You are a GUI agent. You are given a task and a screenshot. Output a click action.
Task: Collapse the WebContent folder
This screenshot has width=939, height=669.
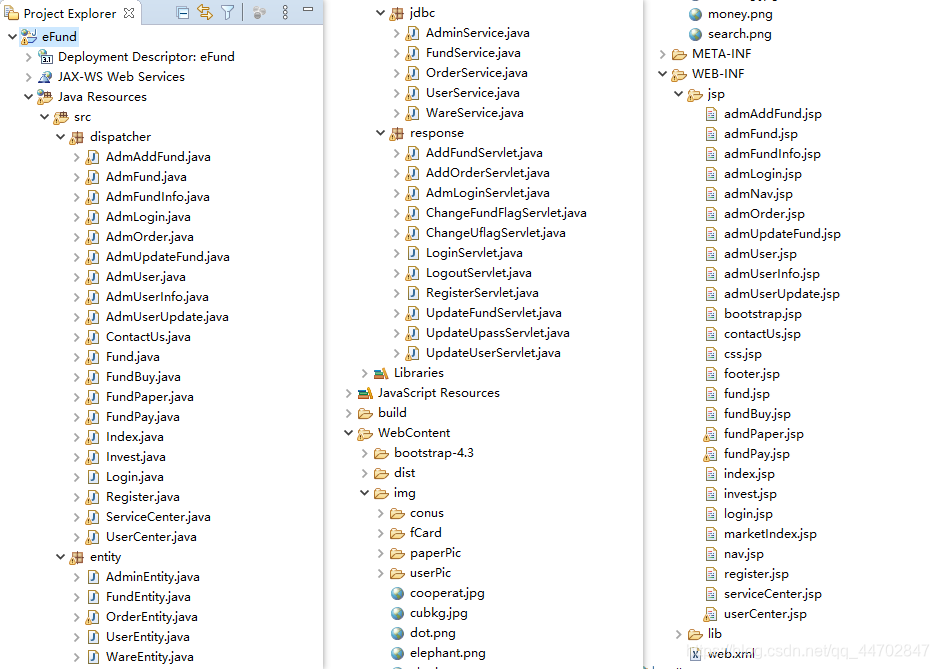pyautogui.click(x=348, y=433)
